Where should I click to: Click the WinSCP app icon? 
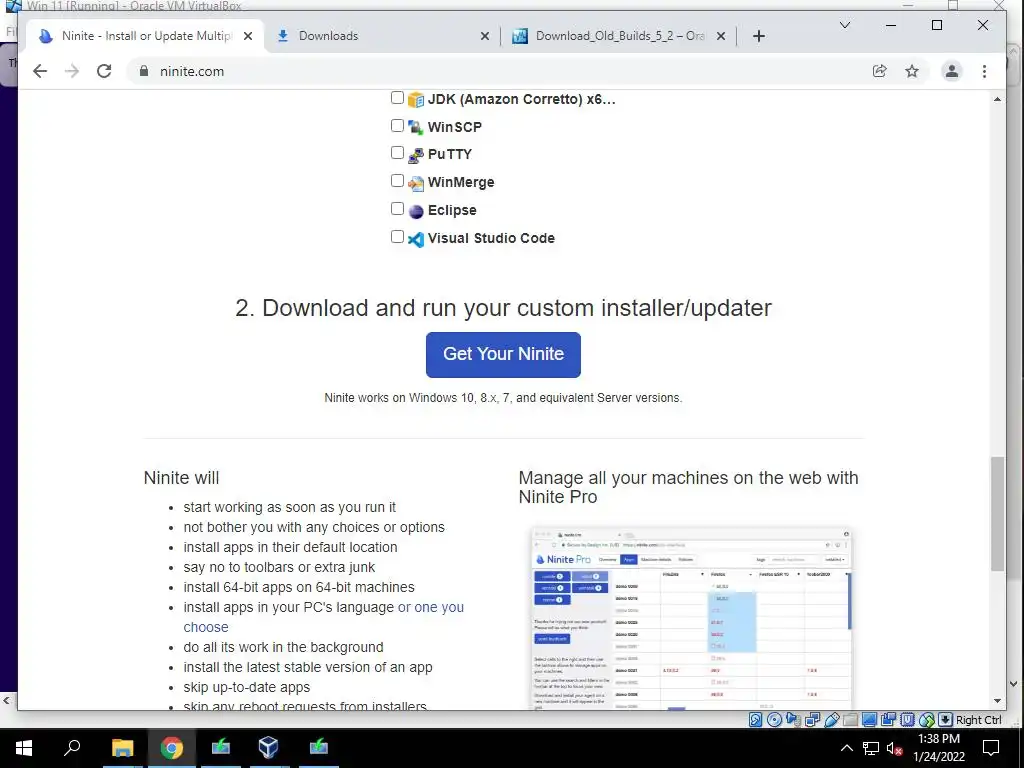(x=416, y=127)
